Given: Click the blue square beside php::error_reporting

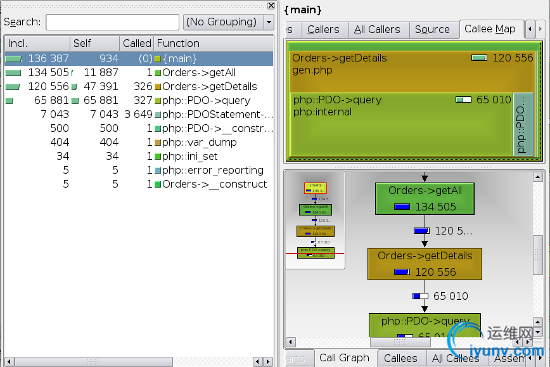Looking at the screenshot, I should (x=158, y=171).
